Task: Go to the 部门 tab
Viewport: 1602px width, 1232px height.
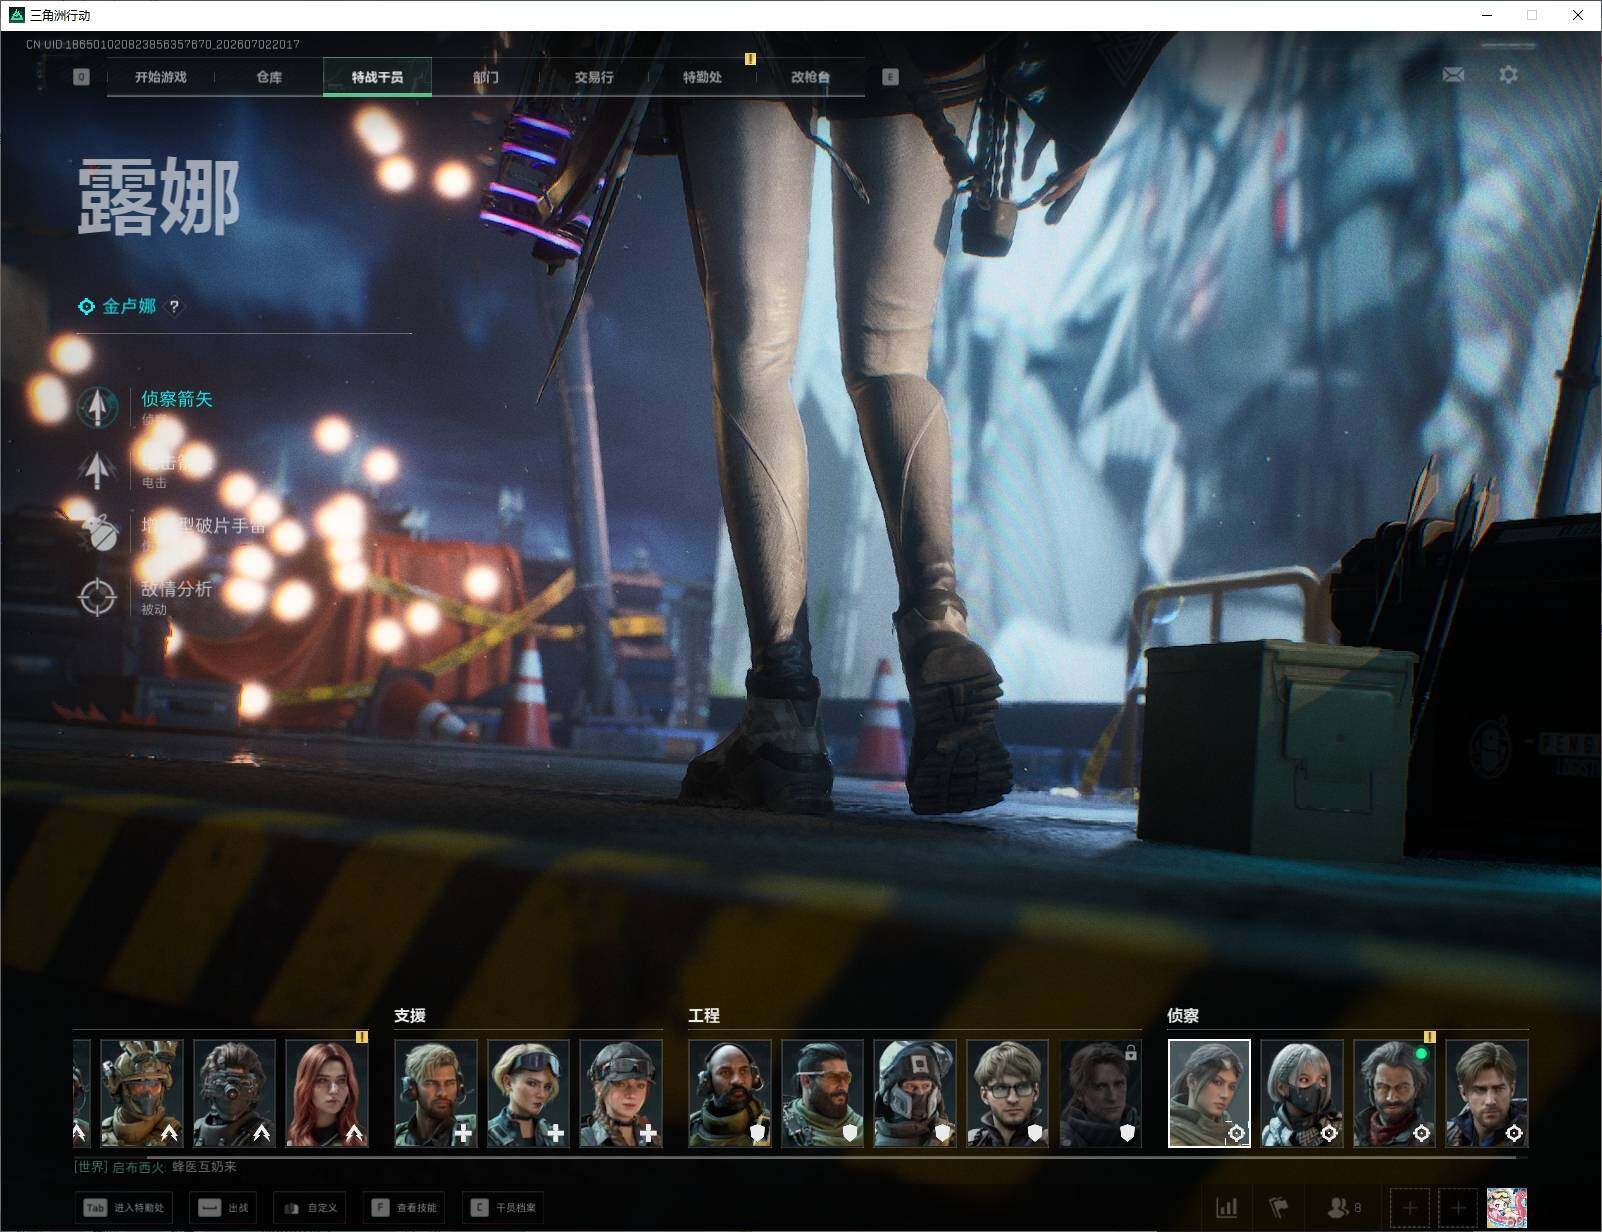Action: click(486, 77)
